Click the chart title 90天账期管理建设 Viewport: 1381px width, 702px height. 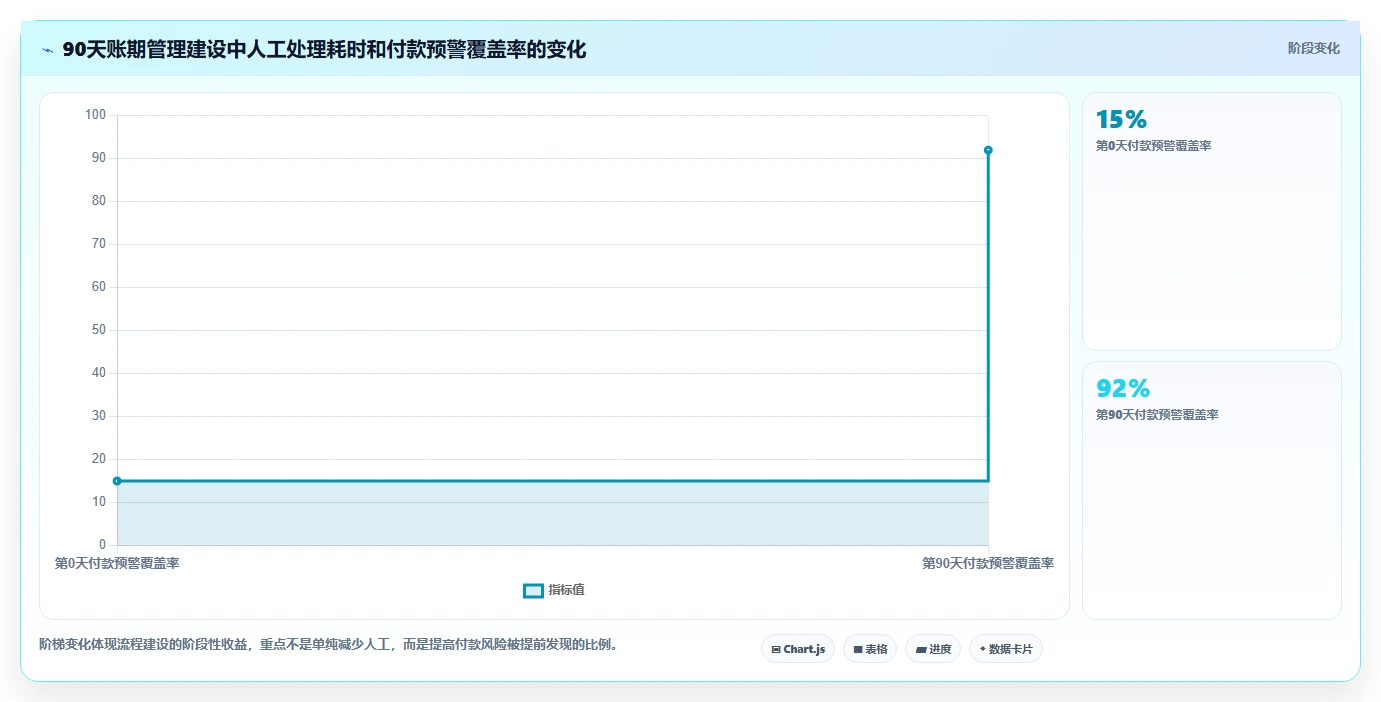click(324, 49)
